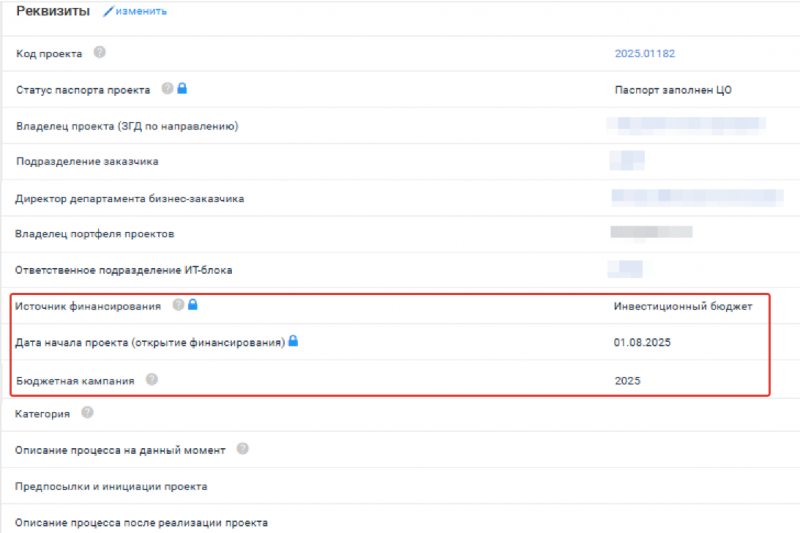Click the Предпосылки и инициации проекта row
800x533 pixels.
coord(111,487)
